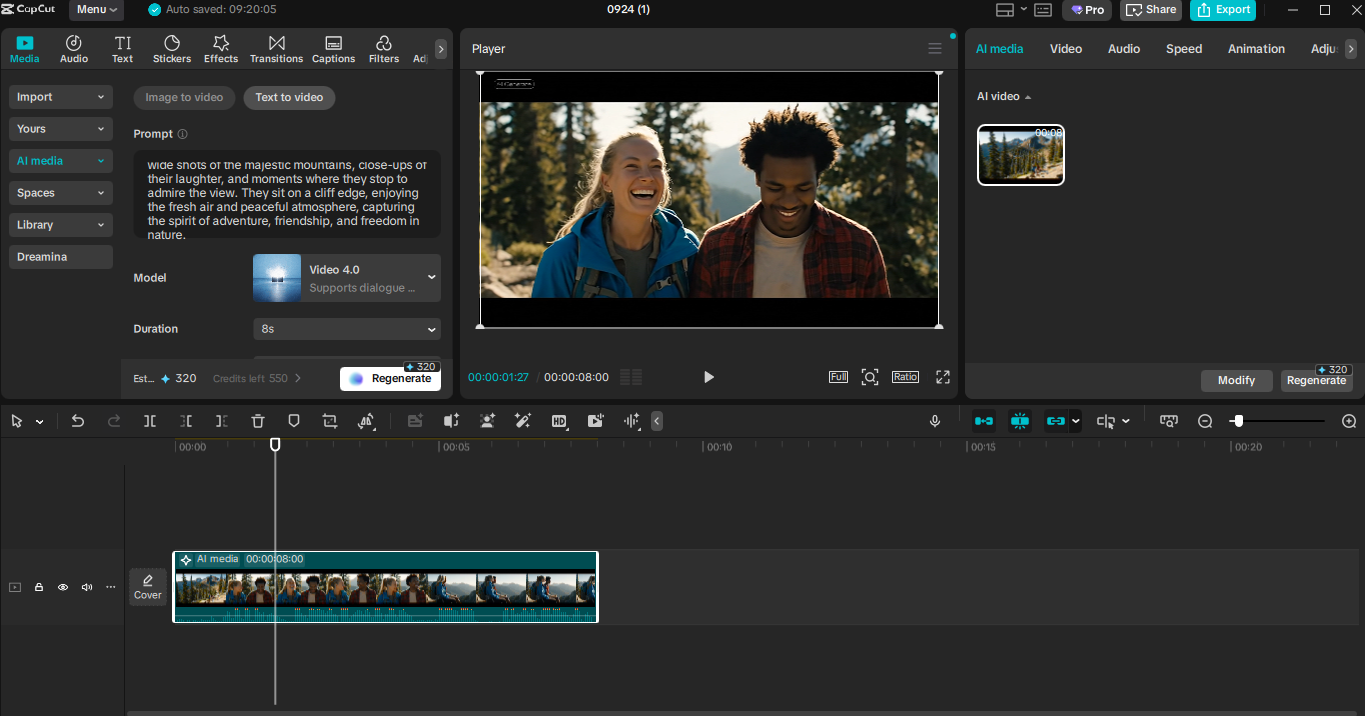Screen dimensions: 1365x716
Task: Open the Model dropdown showing Video 4.0
Action: point(346,277)
